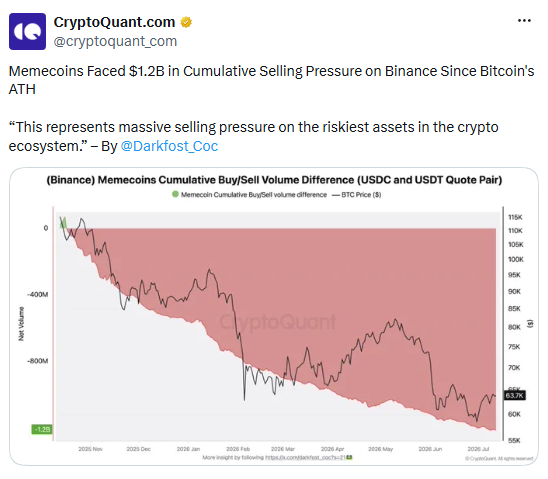Image resolution: width=548 pixels, height=479 pixels.
Task: Open the three-dot more options menu
Action: pyautogui.click(x=524, y=21)
